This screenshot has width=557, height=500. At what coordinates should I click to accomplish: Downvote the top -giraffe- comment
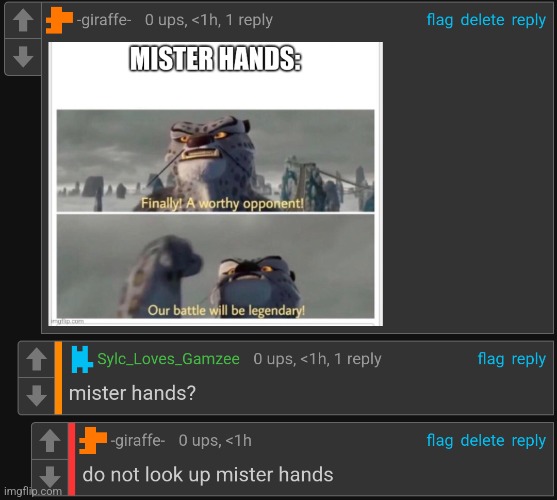point(23,57)
